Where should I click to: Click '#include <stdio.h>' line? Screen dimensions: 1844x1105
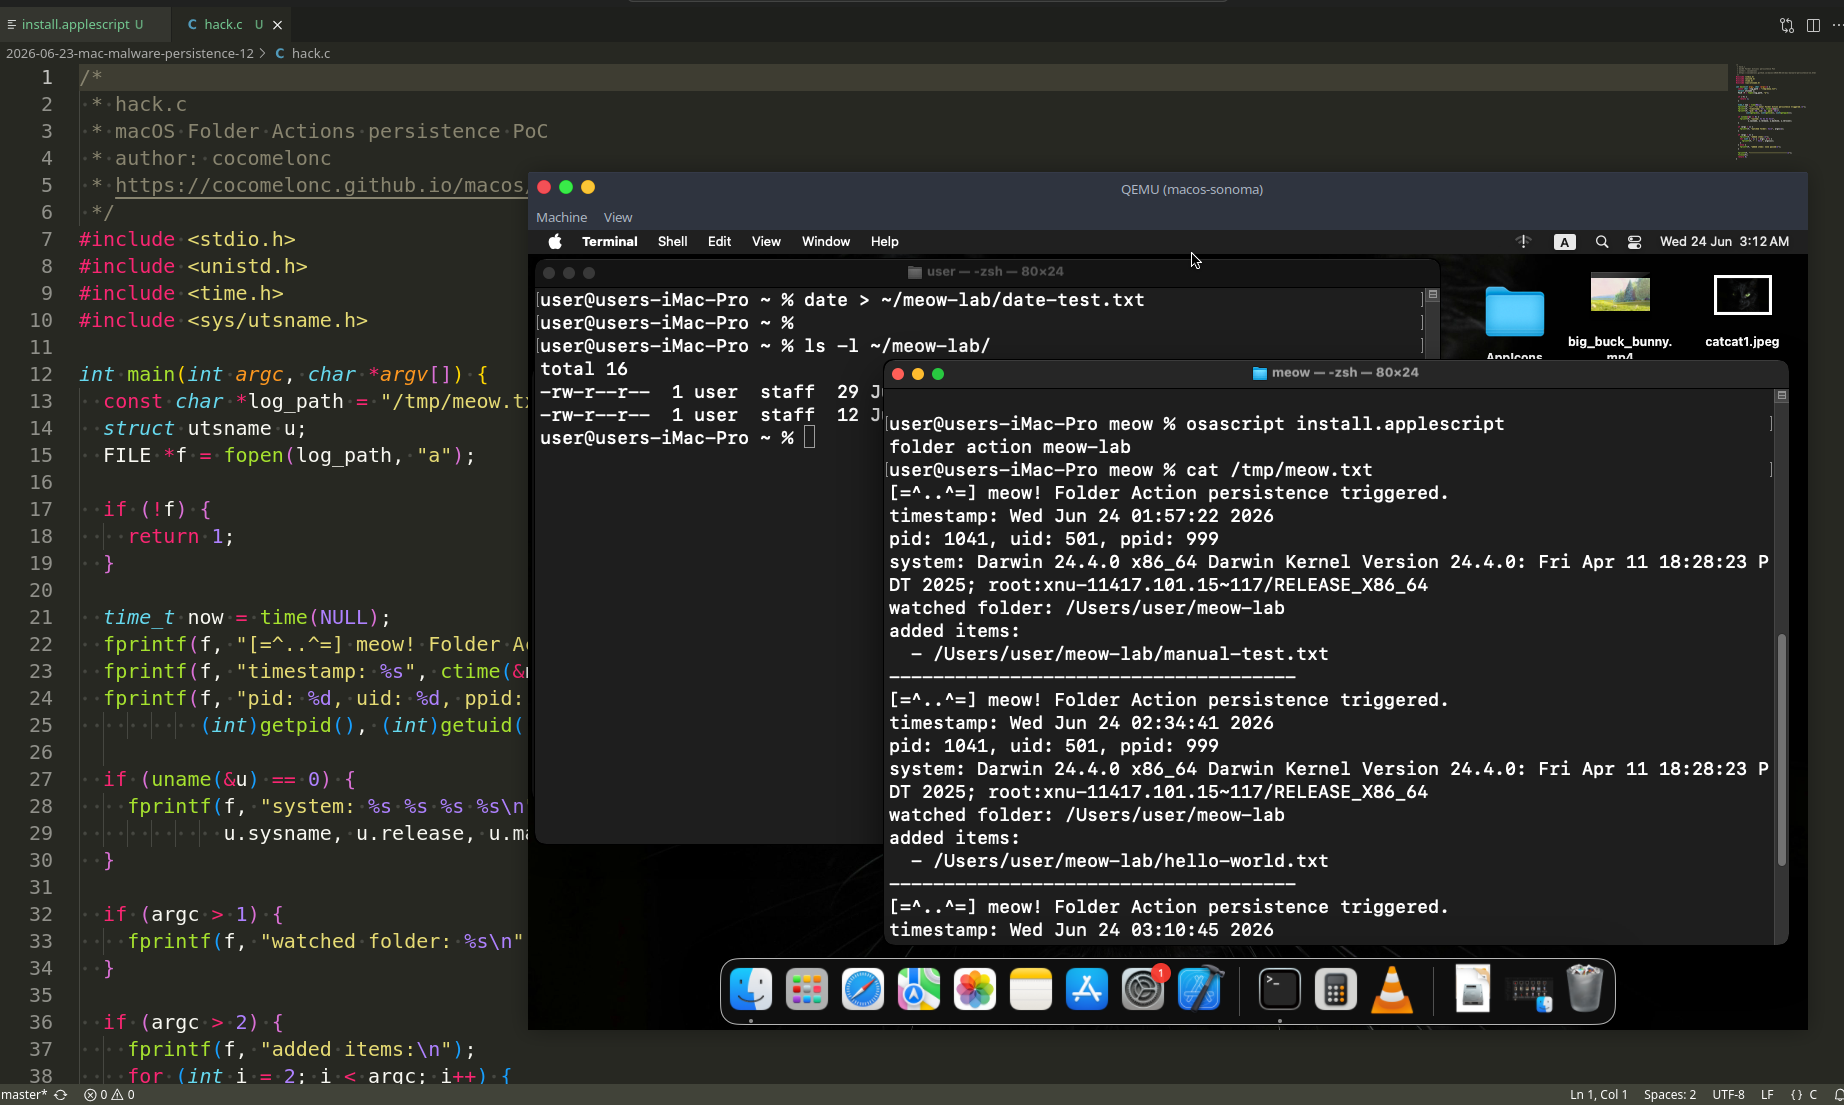coord(187,239)
